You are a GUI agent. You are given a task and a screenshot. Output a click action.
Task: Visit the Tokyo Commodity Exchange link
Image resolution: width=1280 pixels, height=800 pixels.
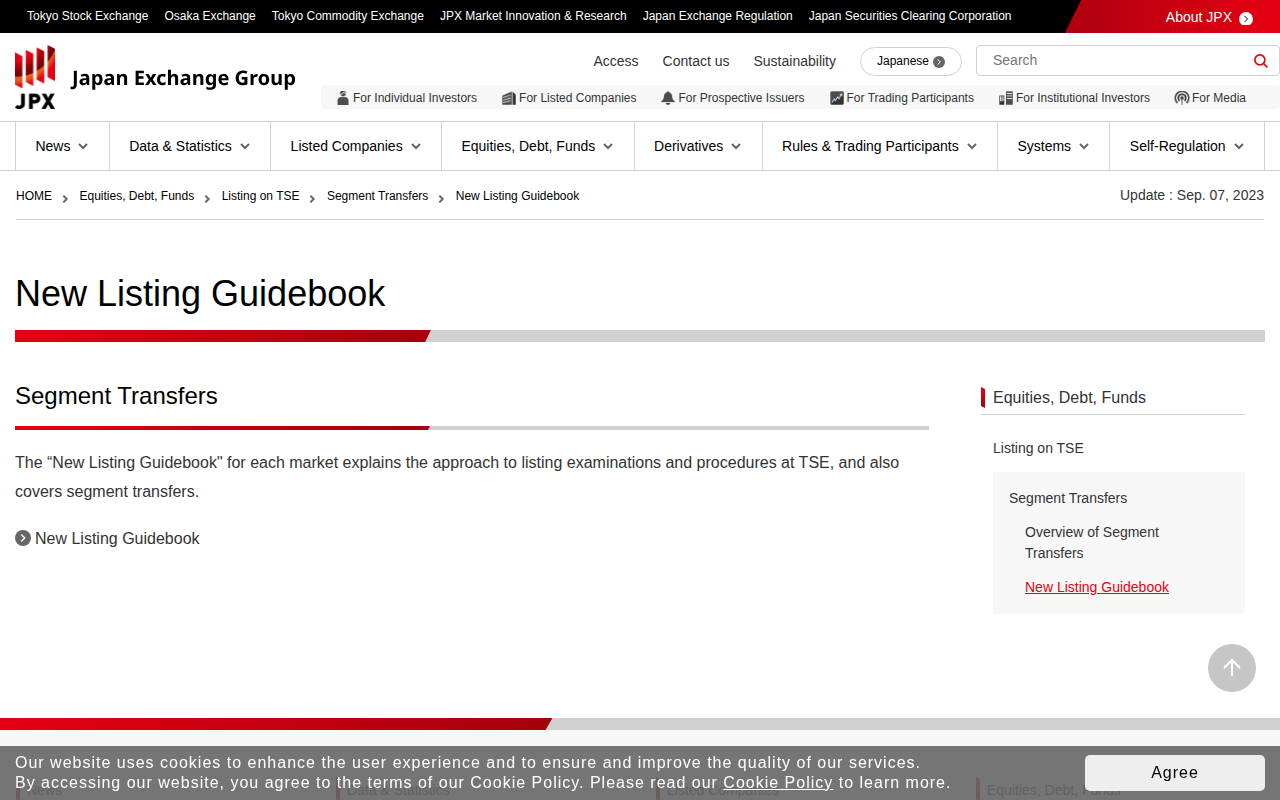click(348, 16)
